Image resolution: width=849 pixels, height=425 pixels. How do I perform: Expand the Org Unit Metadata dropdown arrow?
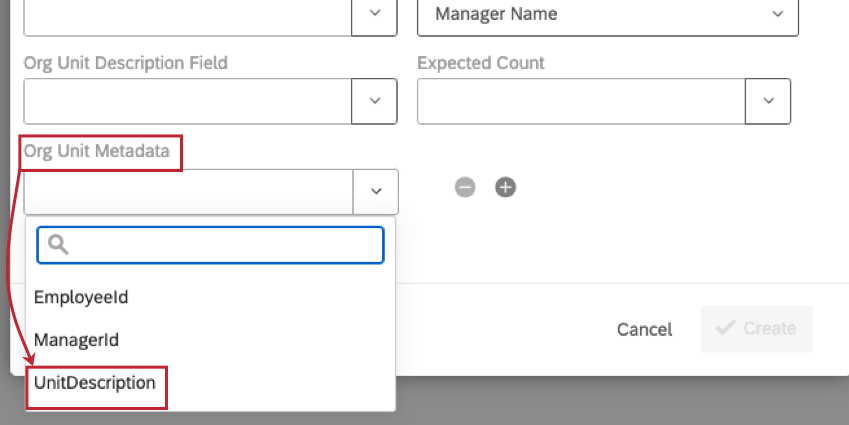[376, 191]
